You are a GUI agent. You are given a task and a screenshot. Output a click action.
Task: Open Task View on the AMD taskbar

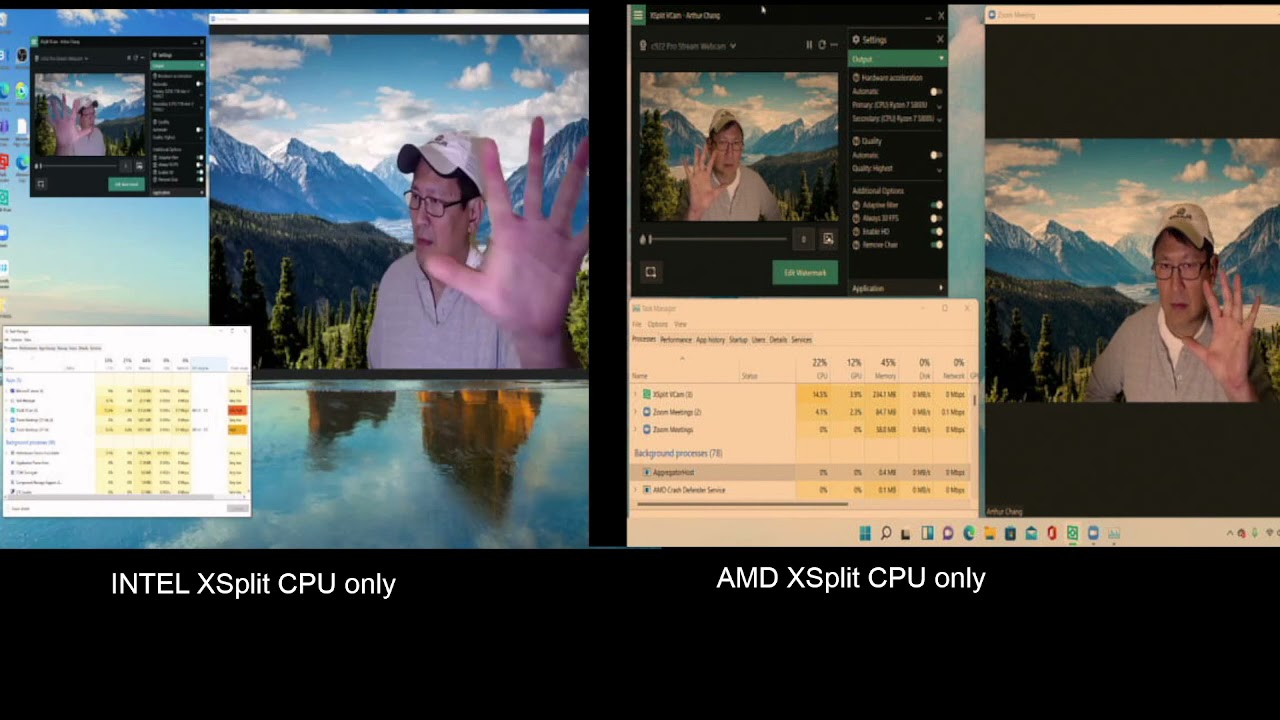point(906,534)
